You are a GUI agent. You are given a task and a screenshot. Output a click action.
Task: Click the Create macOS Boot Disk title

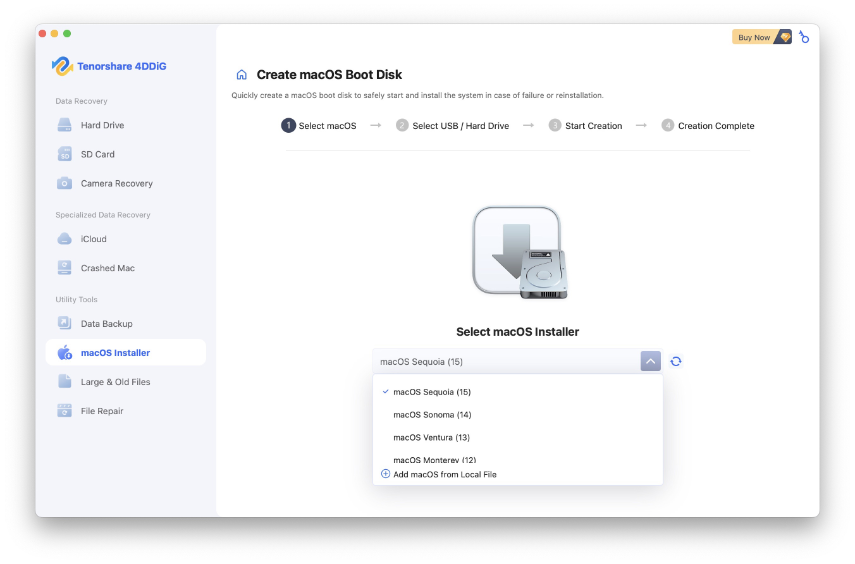[x=329, y=75]
